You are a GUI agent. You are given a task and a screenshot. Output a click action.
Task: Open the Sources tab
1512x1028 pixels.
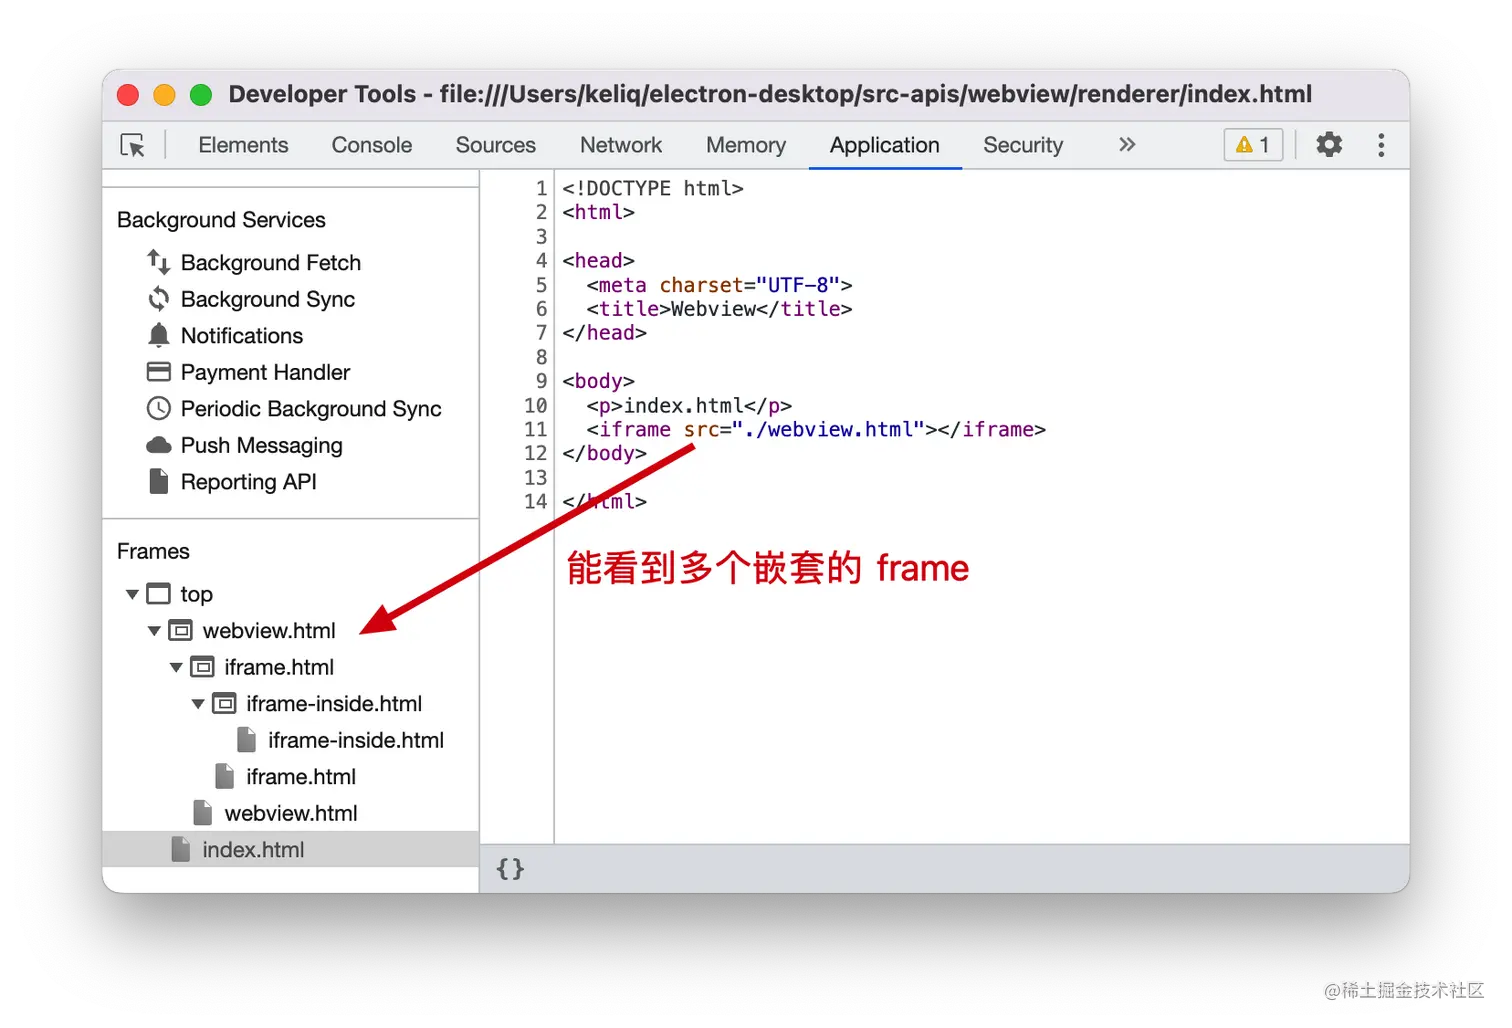[x=496, y=145]
